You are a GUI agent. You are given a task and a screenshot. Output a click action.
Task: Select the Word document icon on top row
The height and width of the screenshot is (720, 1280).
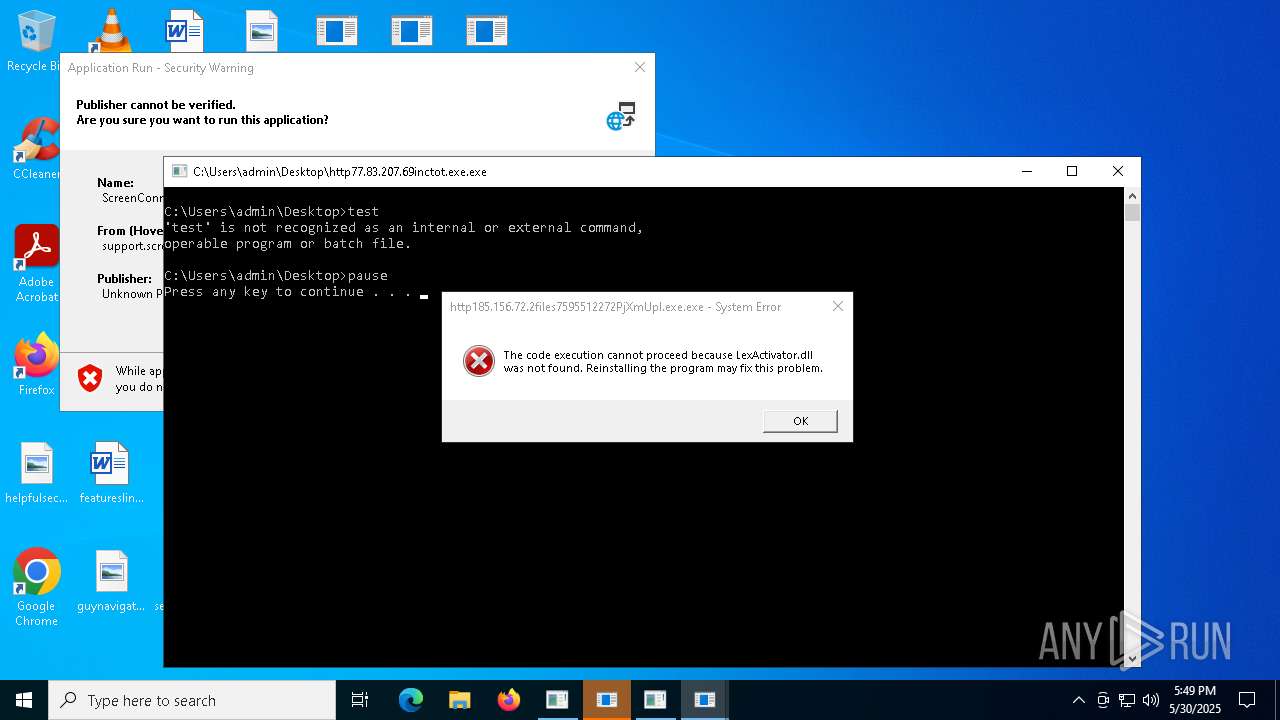[x=185, y=30]
